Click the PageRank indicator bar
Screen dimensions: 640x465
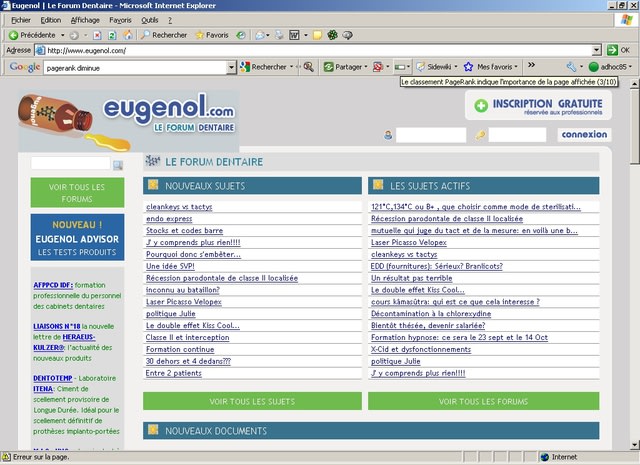(x=400, y=67)
